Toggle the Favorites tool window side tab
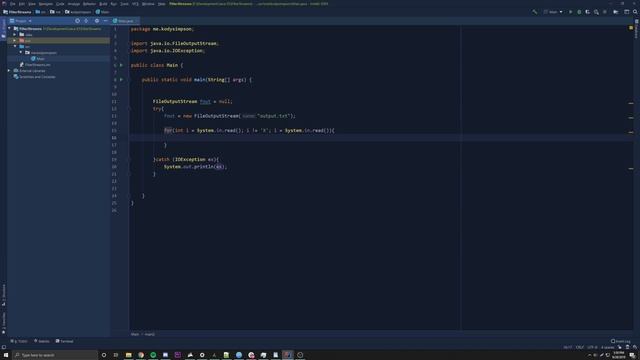This screenshot has height=360, width=640. [4, 323]
